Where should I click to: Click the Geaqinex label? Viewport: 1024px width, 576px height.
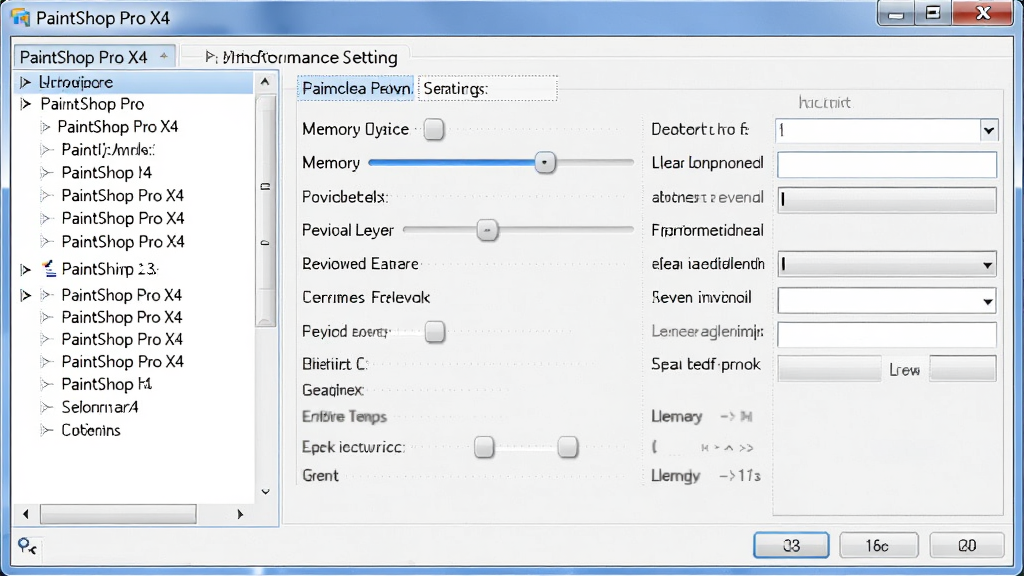pyautogui.click(x=332, y=391)
